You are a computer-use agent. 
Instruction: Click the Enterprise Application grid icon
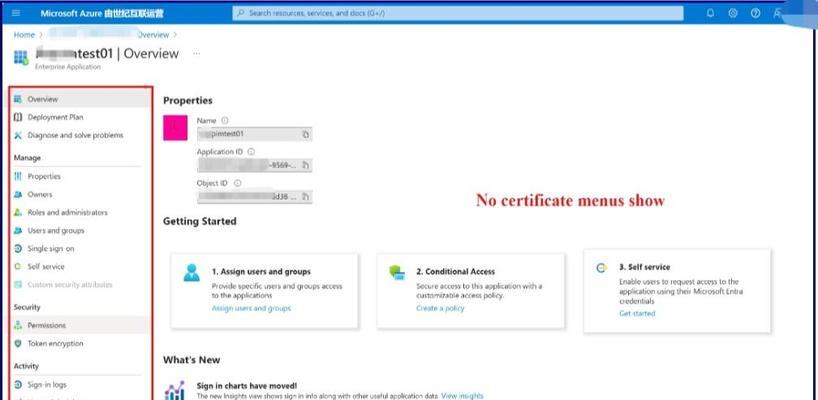(x=21, y=57)
